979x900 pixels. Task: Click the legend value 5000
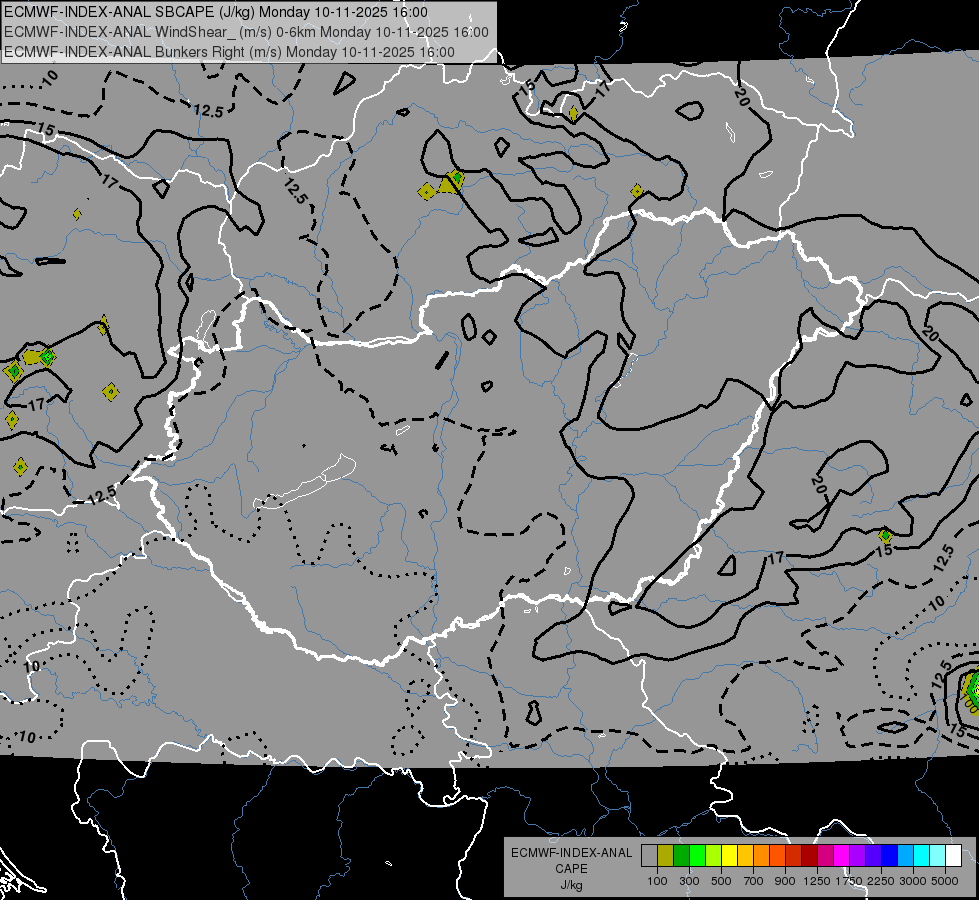pyautogui.click(x=945, y=881)
